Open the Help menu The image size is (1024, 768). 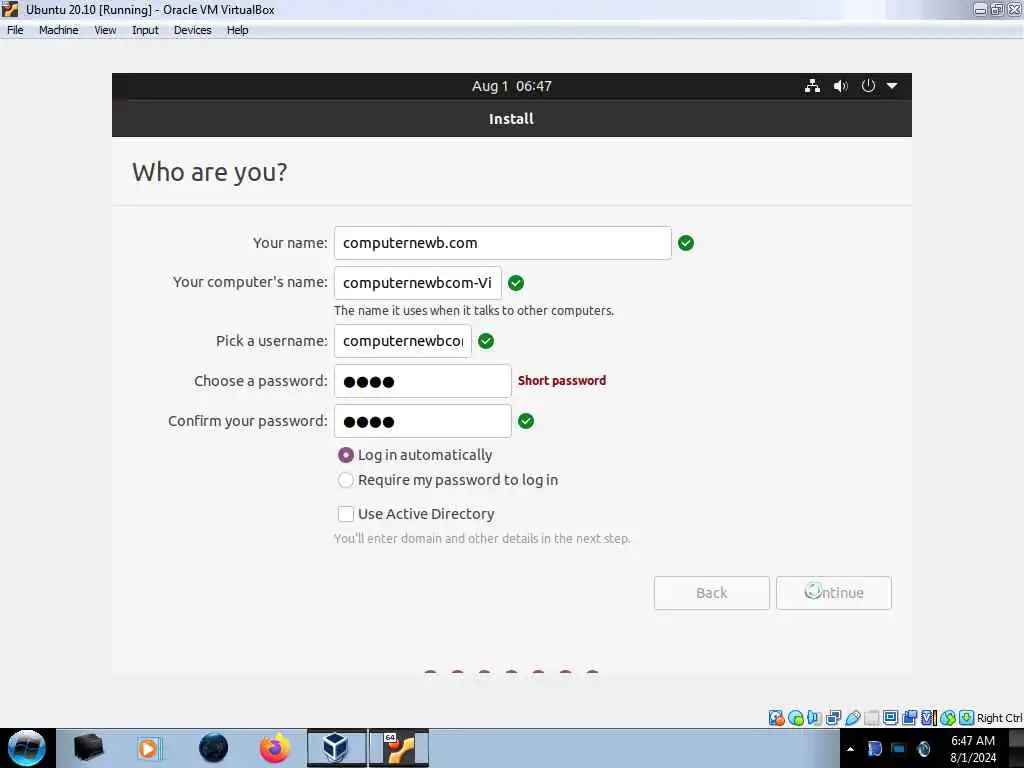point(238,30)
